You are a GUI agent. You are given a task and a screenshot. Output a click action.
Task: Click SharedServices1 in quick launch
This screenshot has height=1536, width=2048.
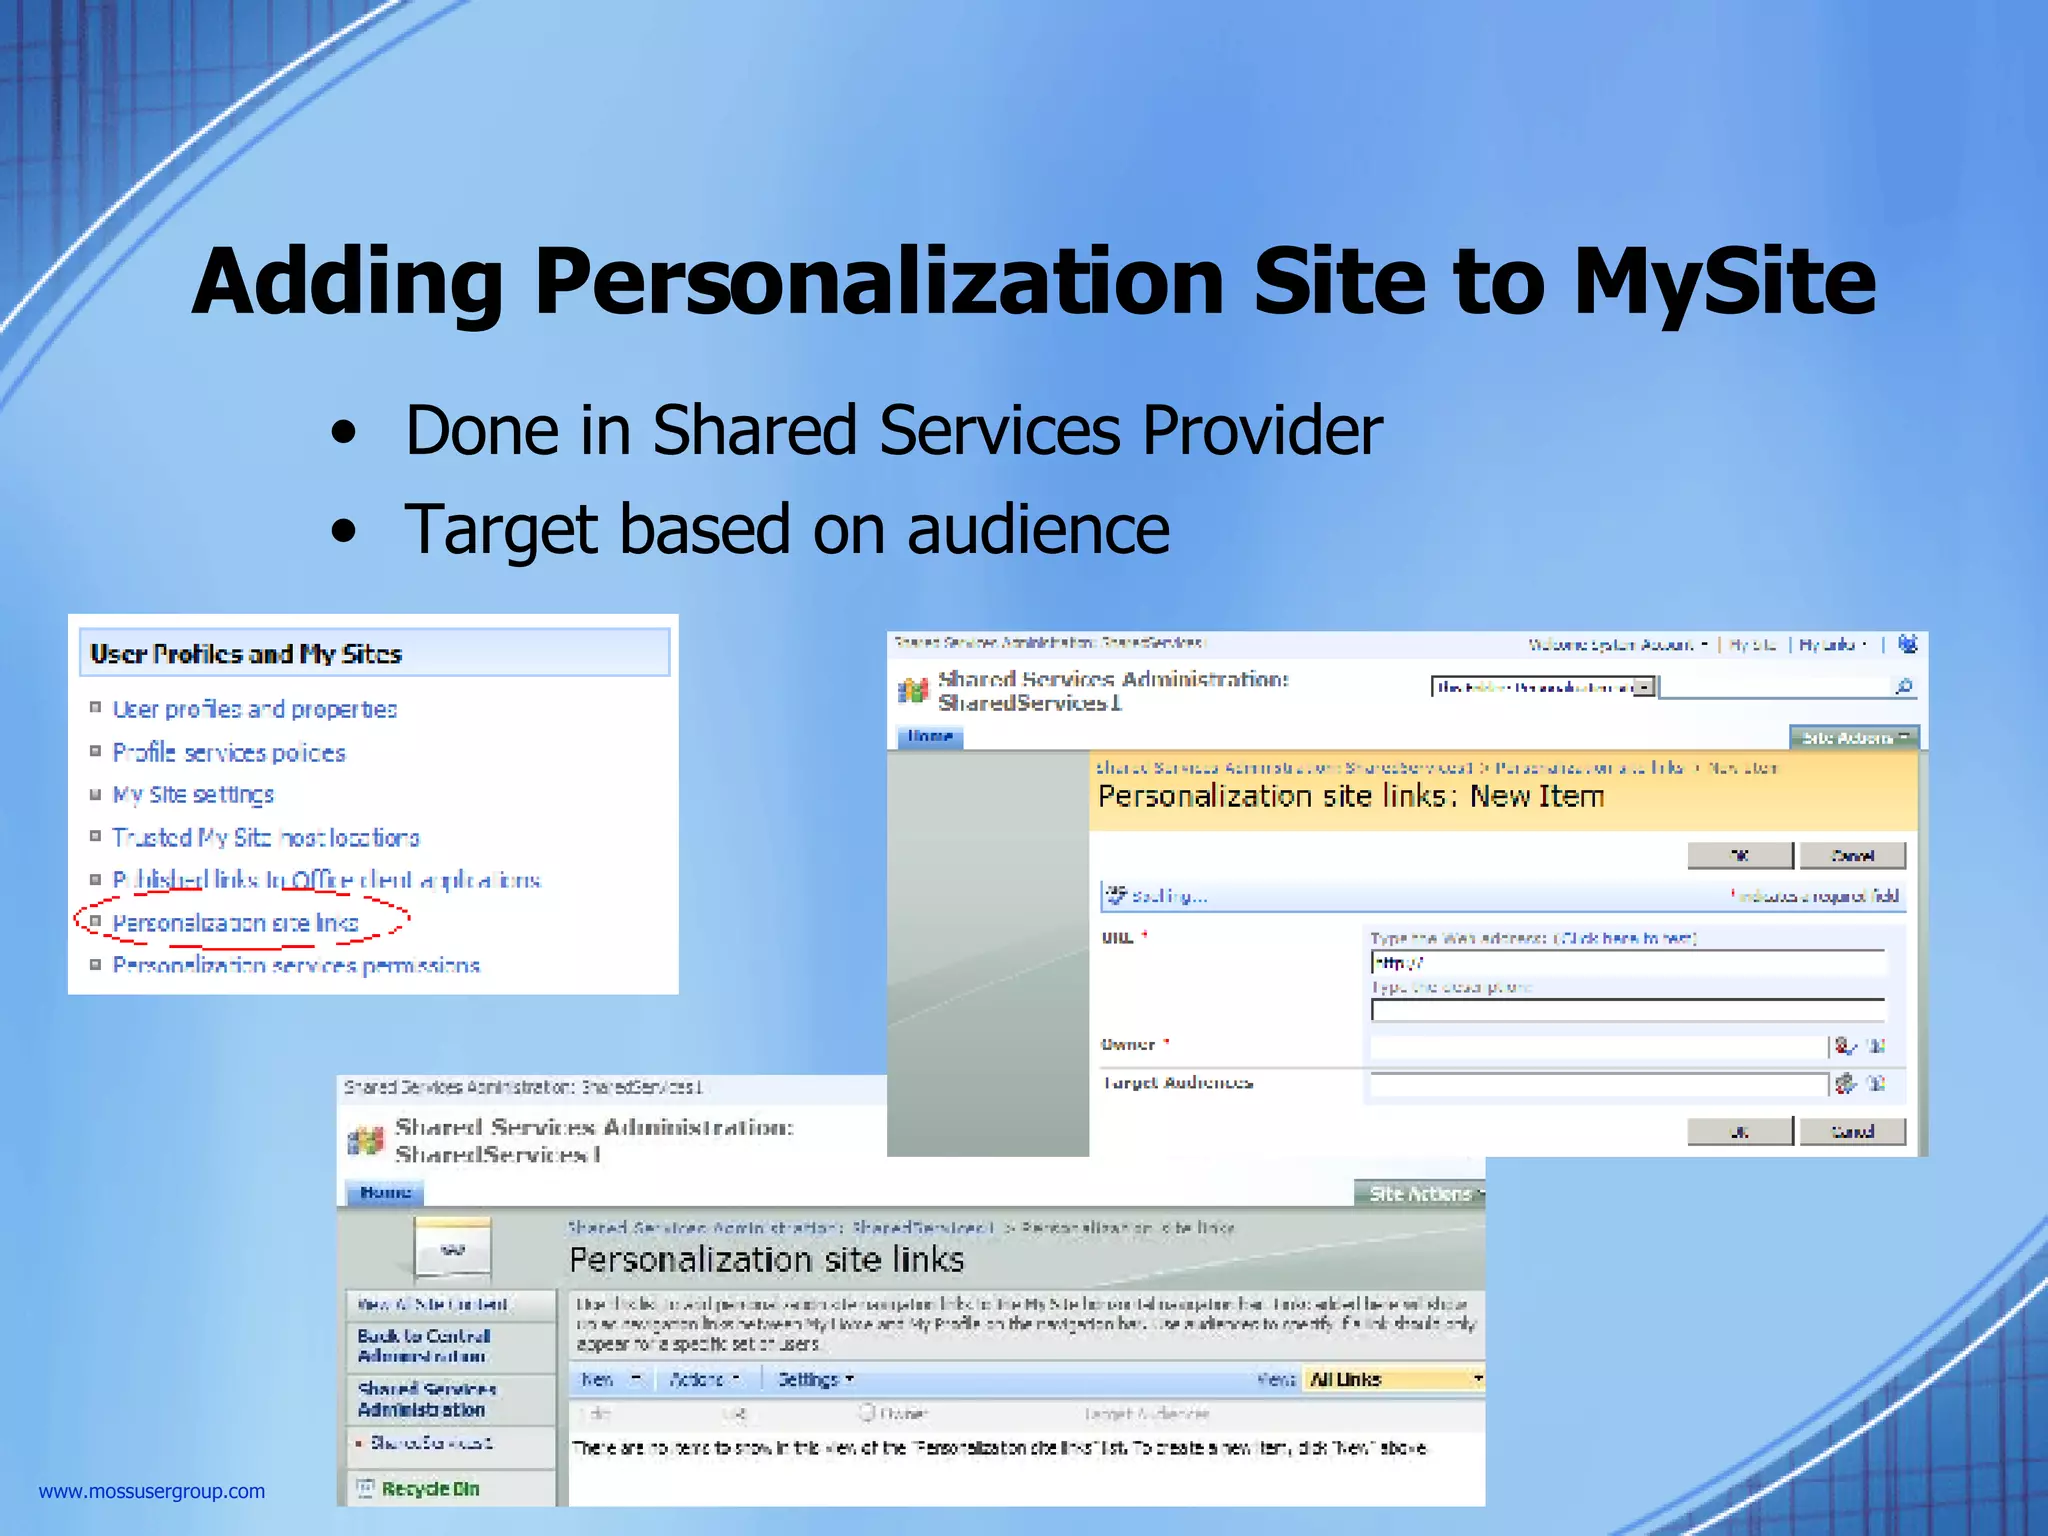click(431, 1443)
